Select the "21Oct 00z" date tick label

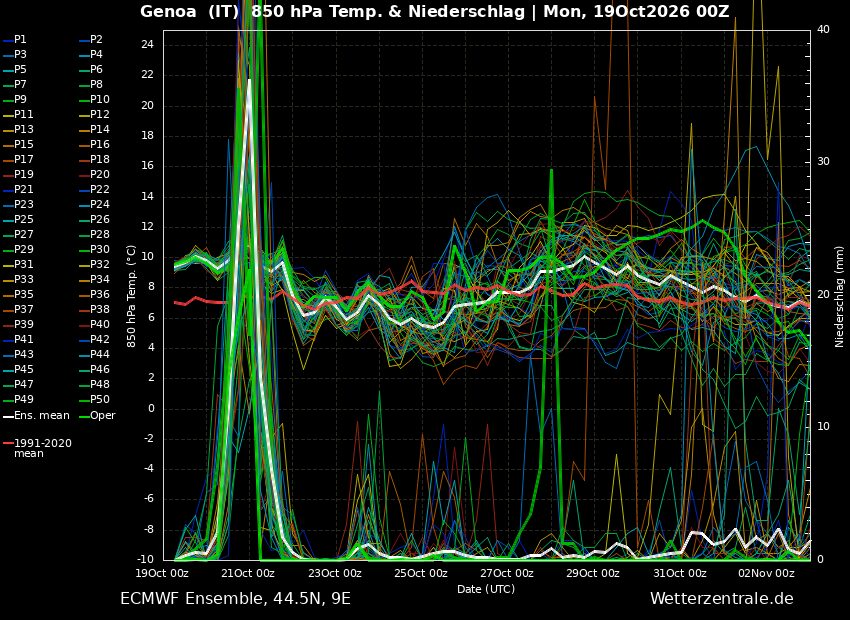click(x=248, y=573)
